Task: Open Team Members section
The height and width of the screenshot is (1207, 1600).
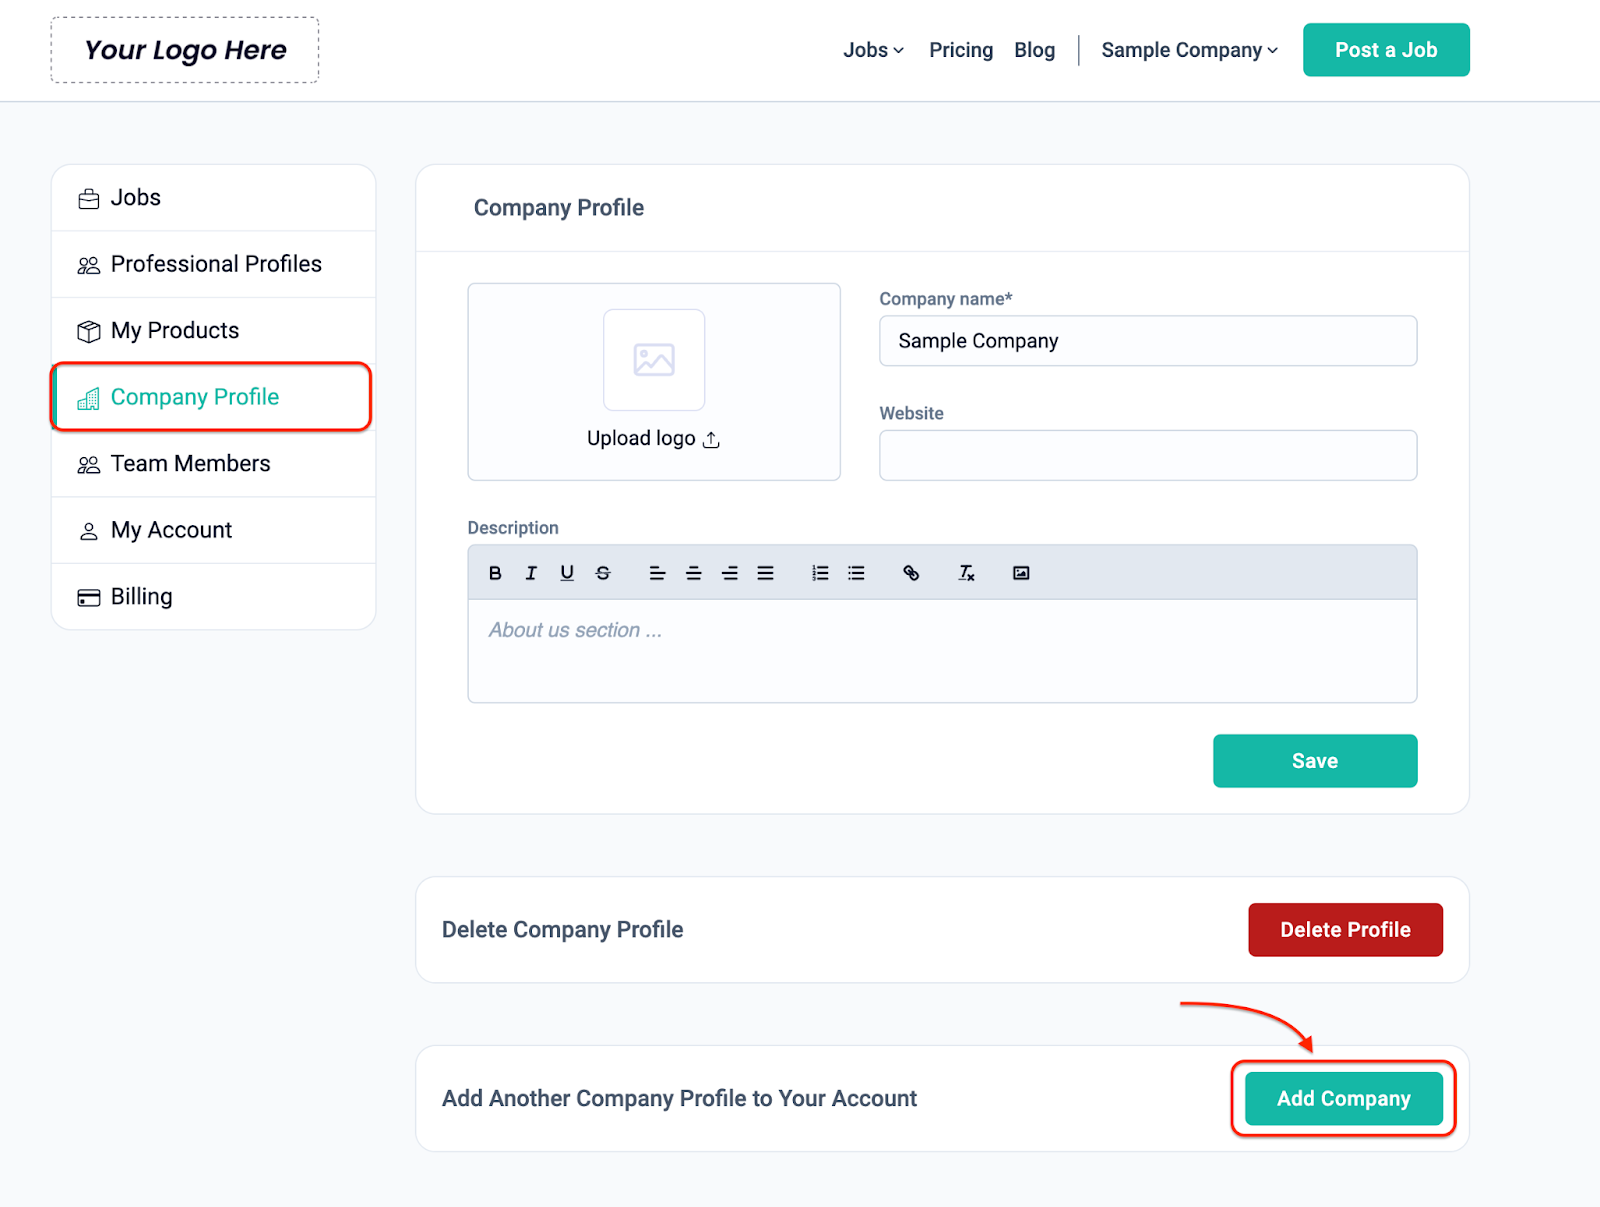Action: [x=214, y=464]
